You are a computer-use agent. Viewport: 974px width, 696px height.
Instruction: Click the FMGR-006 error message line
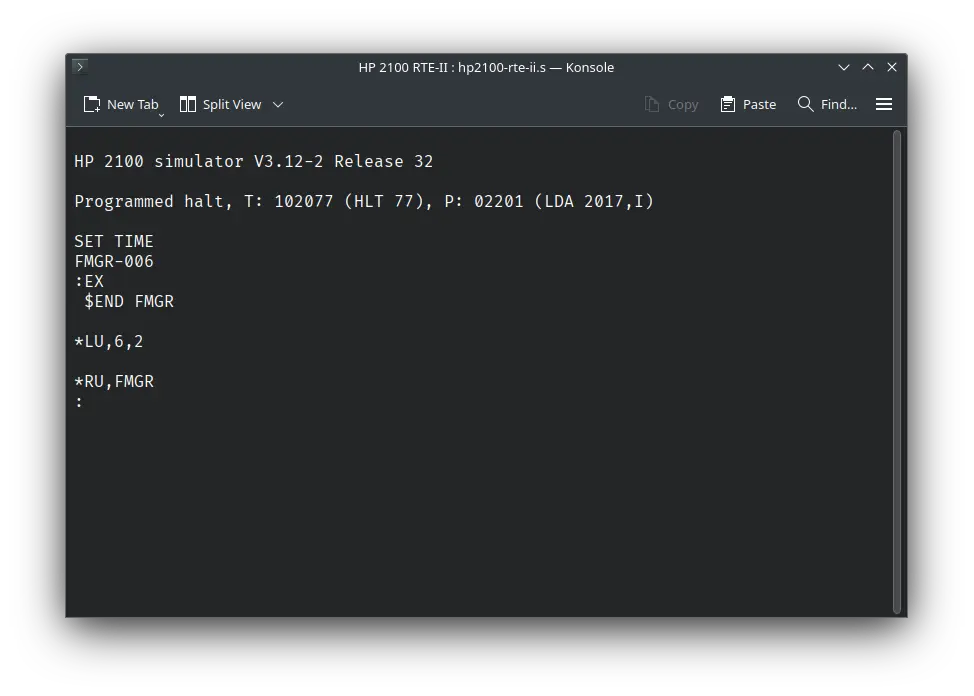tap(113, 261)
